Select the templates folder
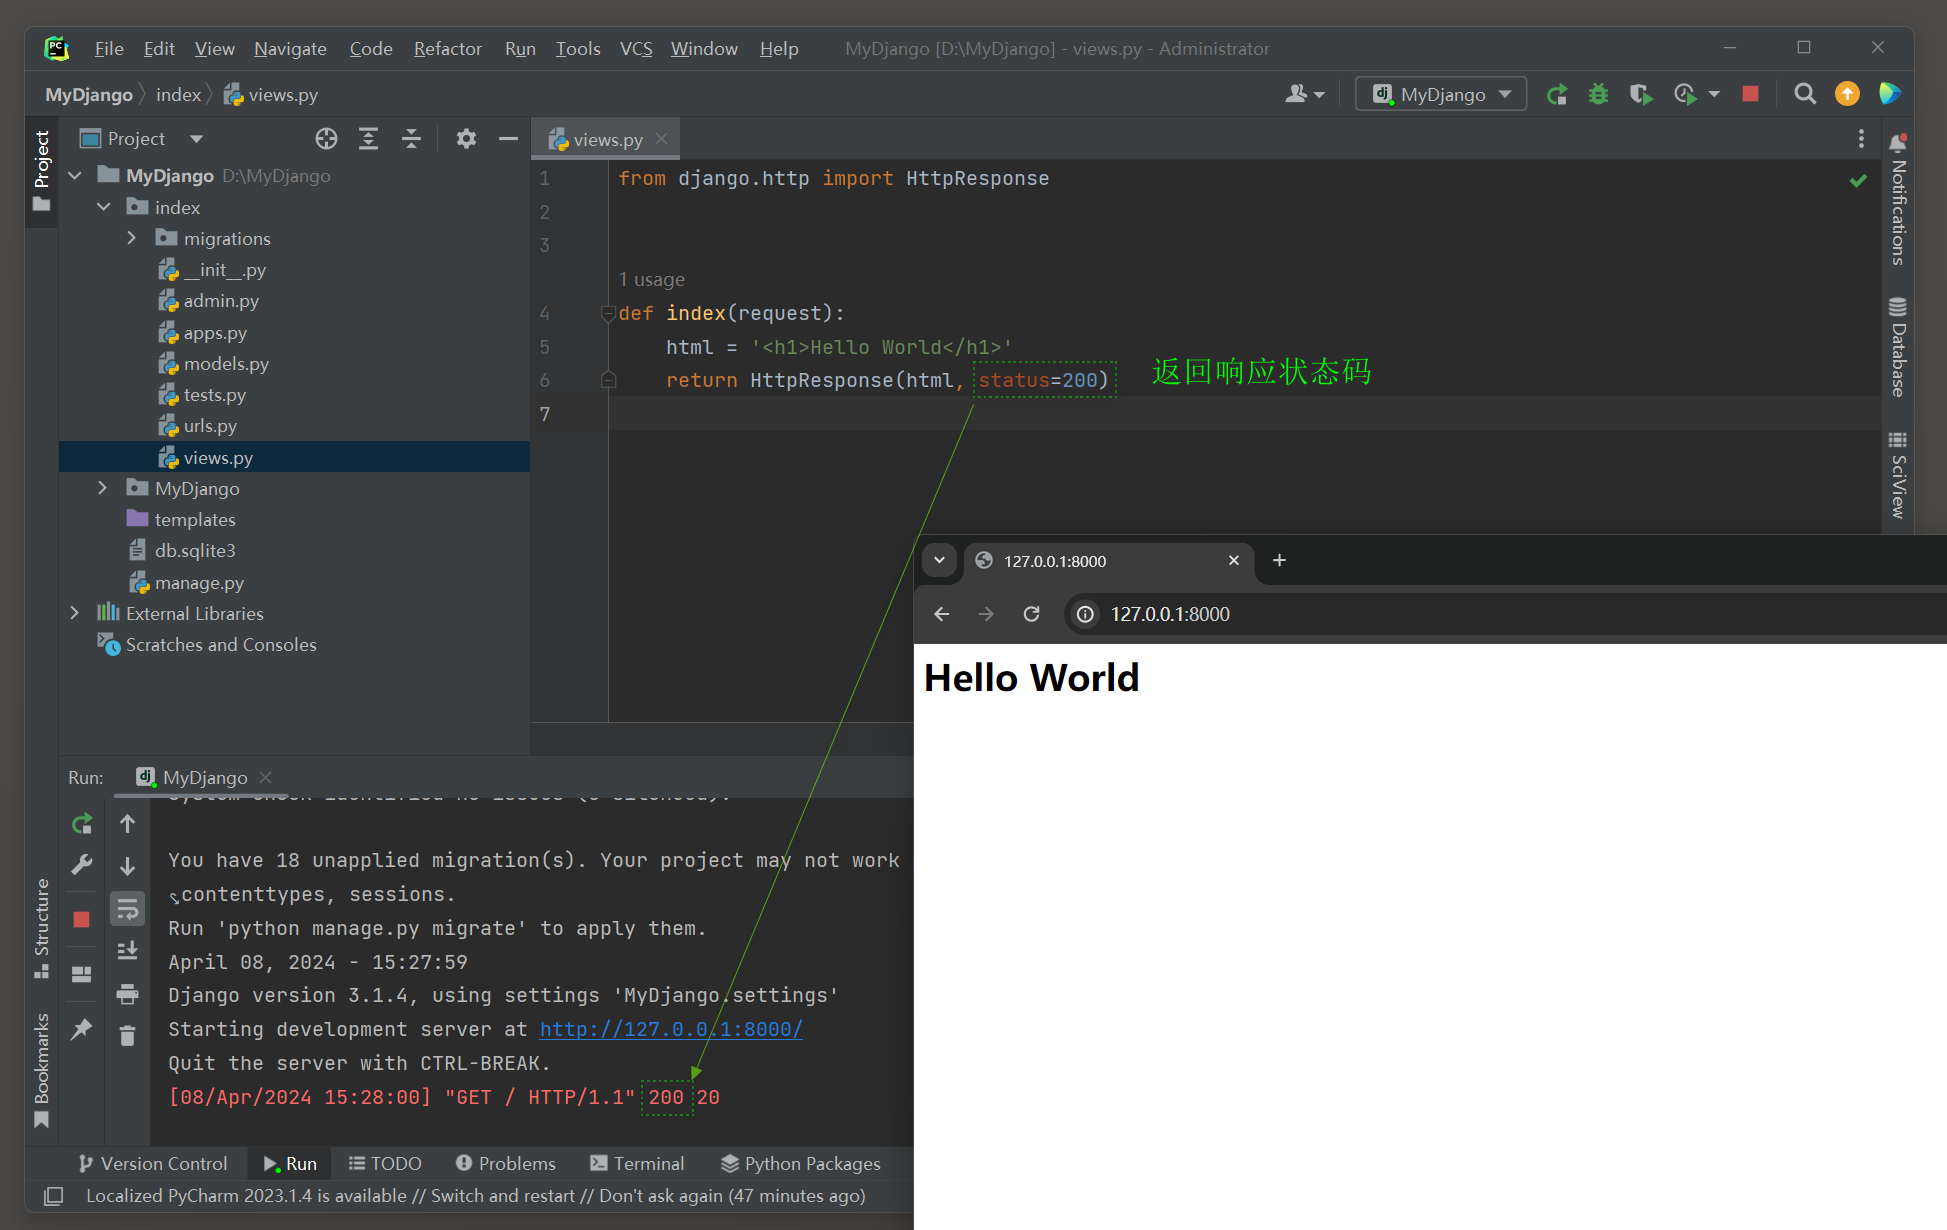The width and height of the screenshot is (1947, 1230). click(x=195, y=520)
